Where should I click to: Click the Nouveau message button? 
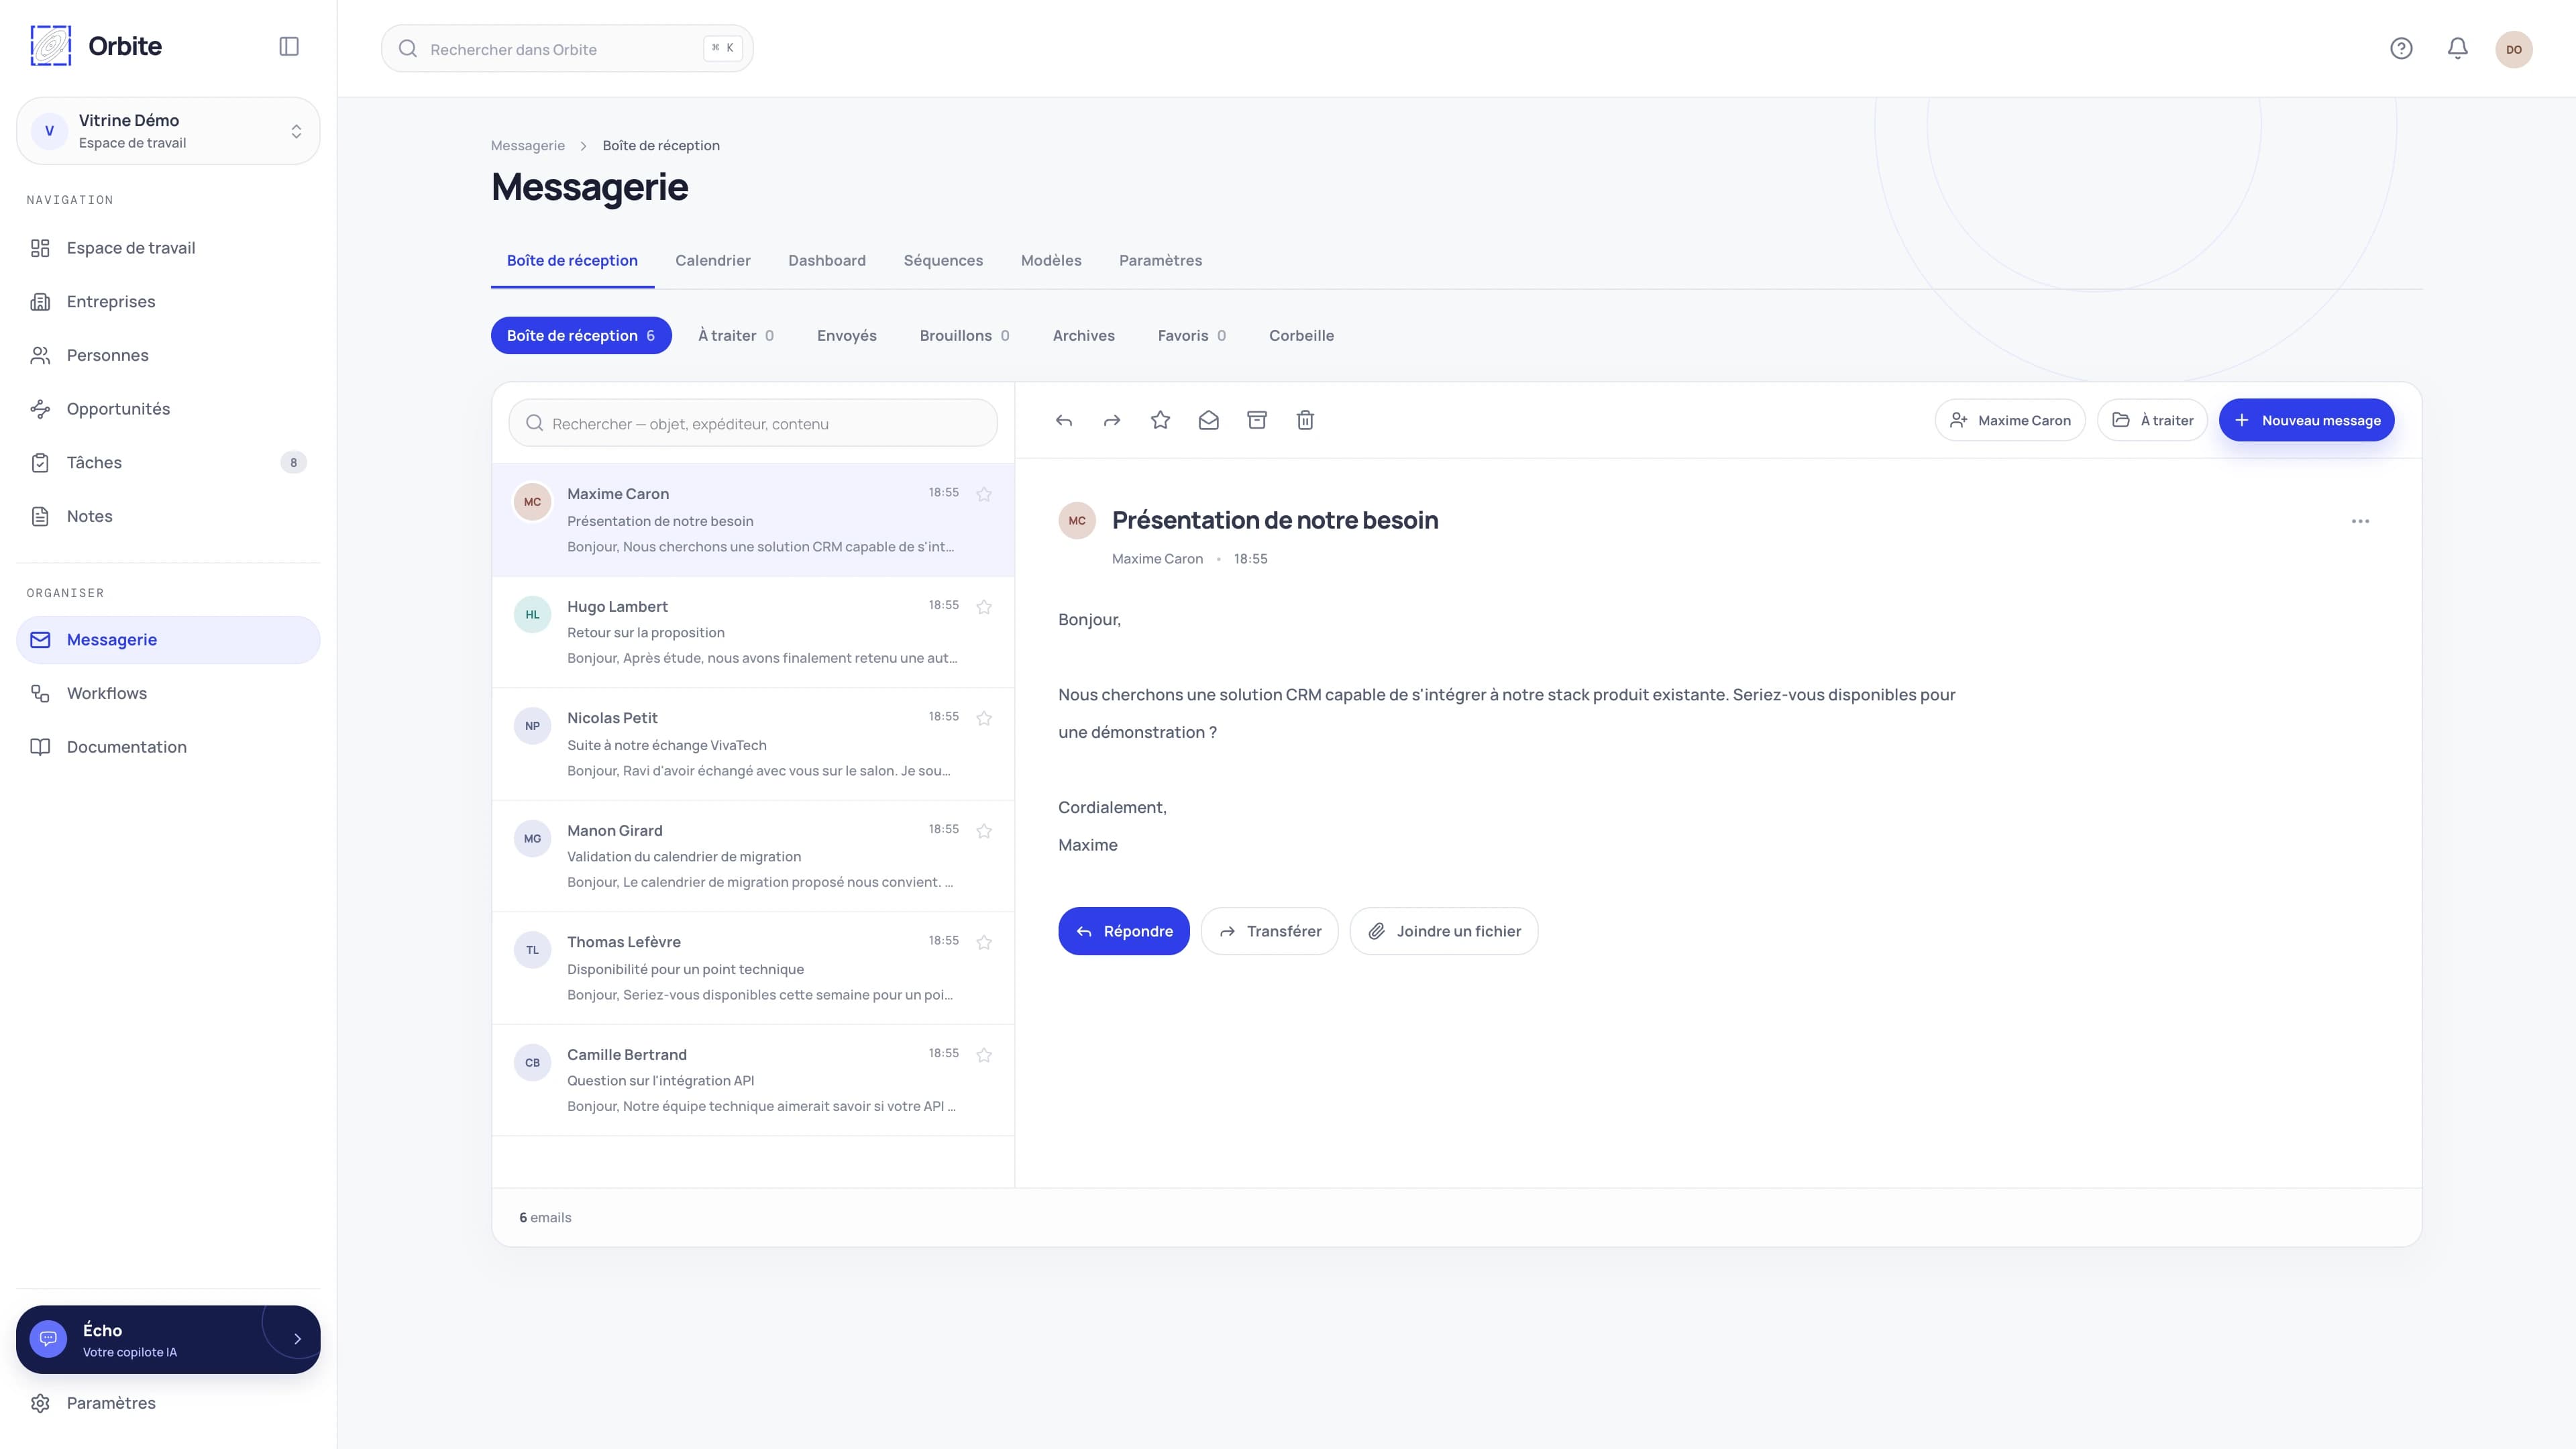click(x=2306, y=420)
